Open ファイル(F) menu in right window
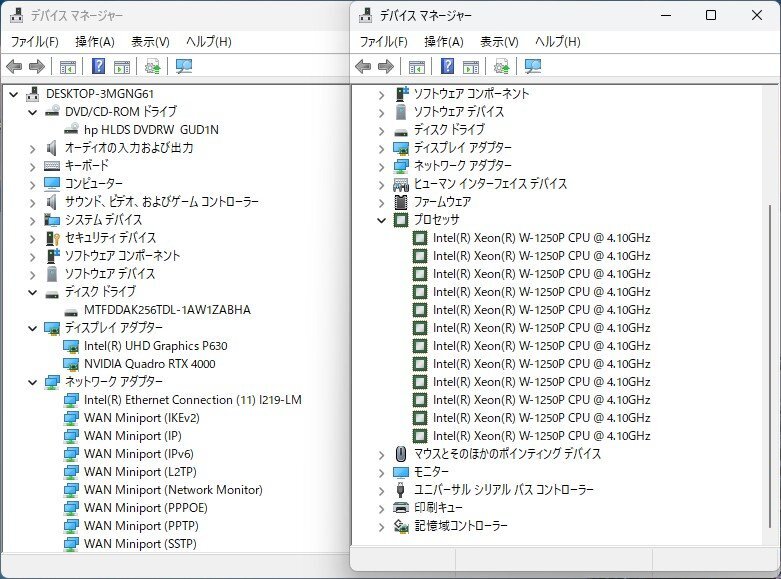Image resolution: width=781 pixels, height=579 pixels. tap(384, 41)
